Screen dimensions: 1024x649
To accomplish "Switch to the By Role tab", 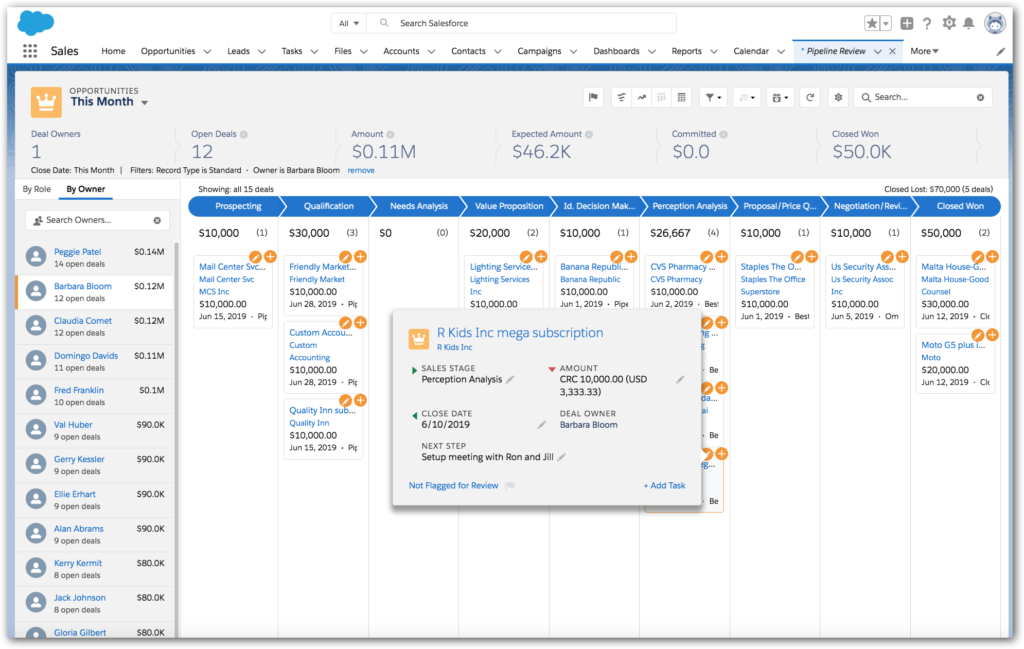I will pos(37,189).
